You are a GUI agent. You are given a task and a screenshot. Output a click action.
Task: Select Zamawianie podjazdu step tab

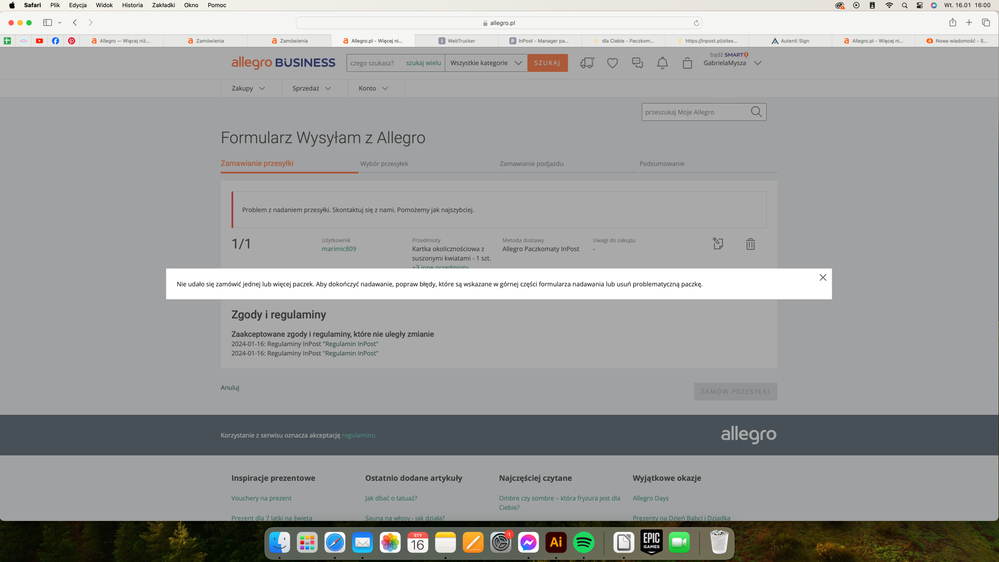[531, 164]
